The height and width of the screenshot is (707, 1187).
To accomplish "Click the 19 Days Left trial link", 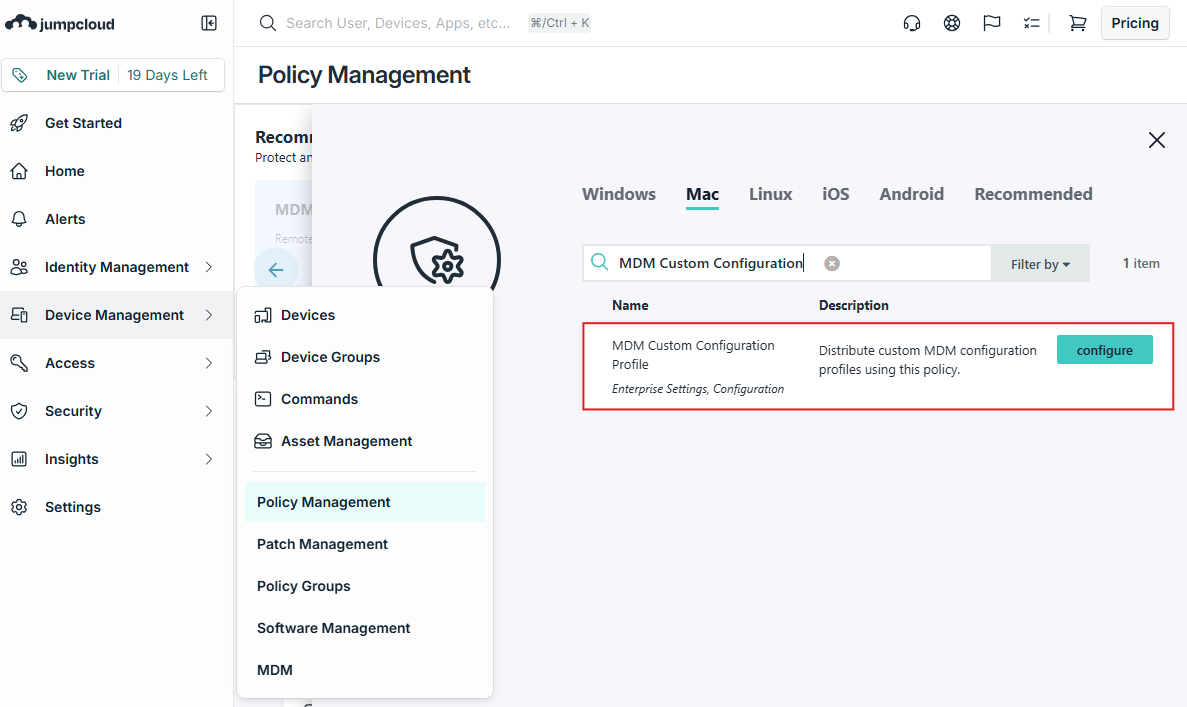I will point(167,75).
